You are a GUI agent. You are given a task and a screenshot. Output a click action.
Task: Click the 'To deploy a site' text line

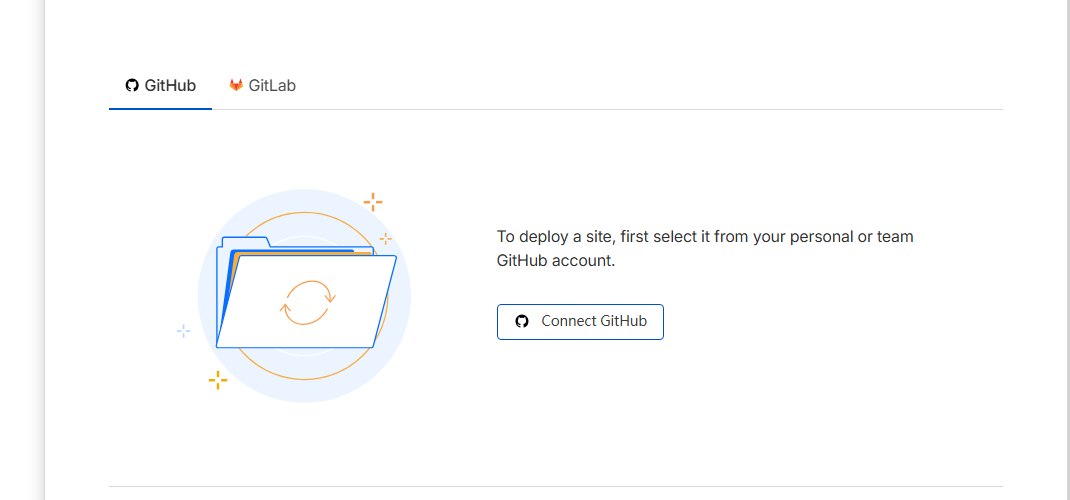(x=705, y=237)
